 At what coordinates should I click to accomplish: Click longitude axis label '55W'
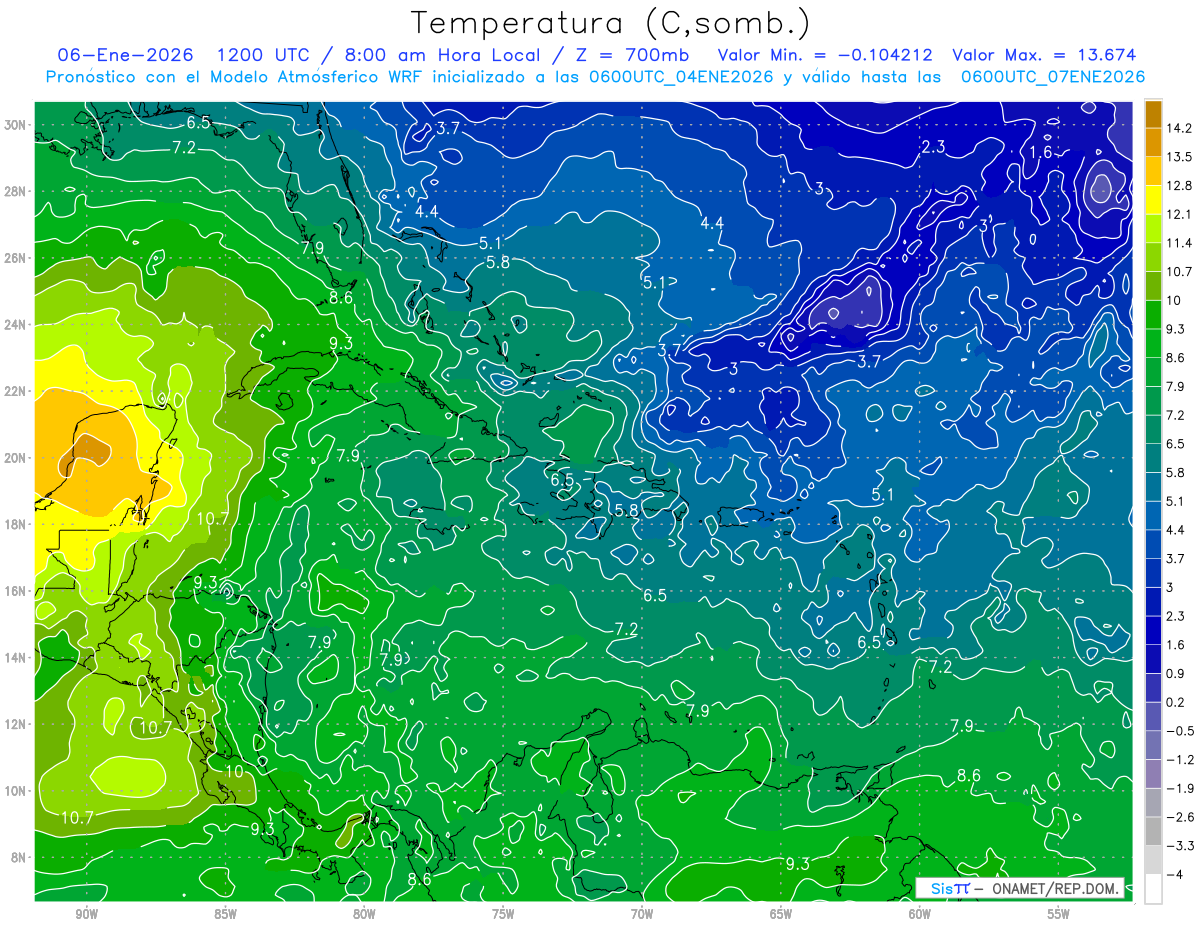(1059, 915)
